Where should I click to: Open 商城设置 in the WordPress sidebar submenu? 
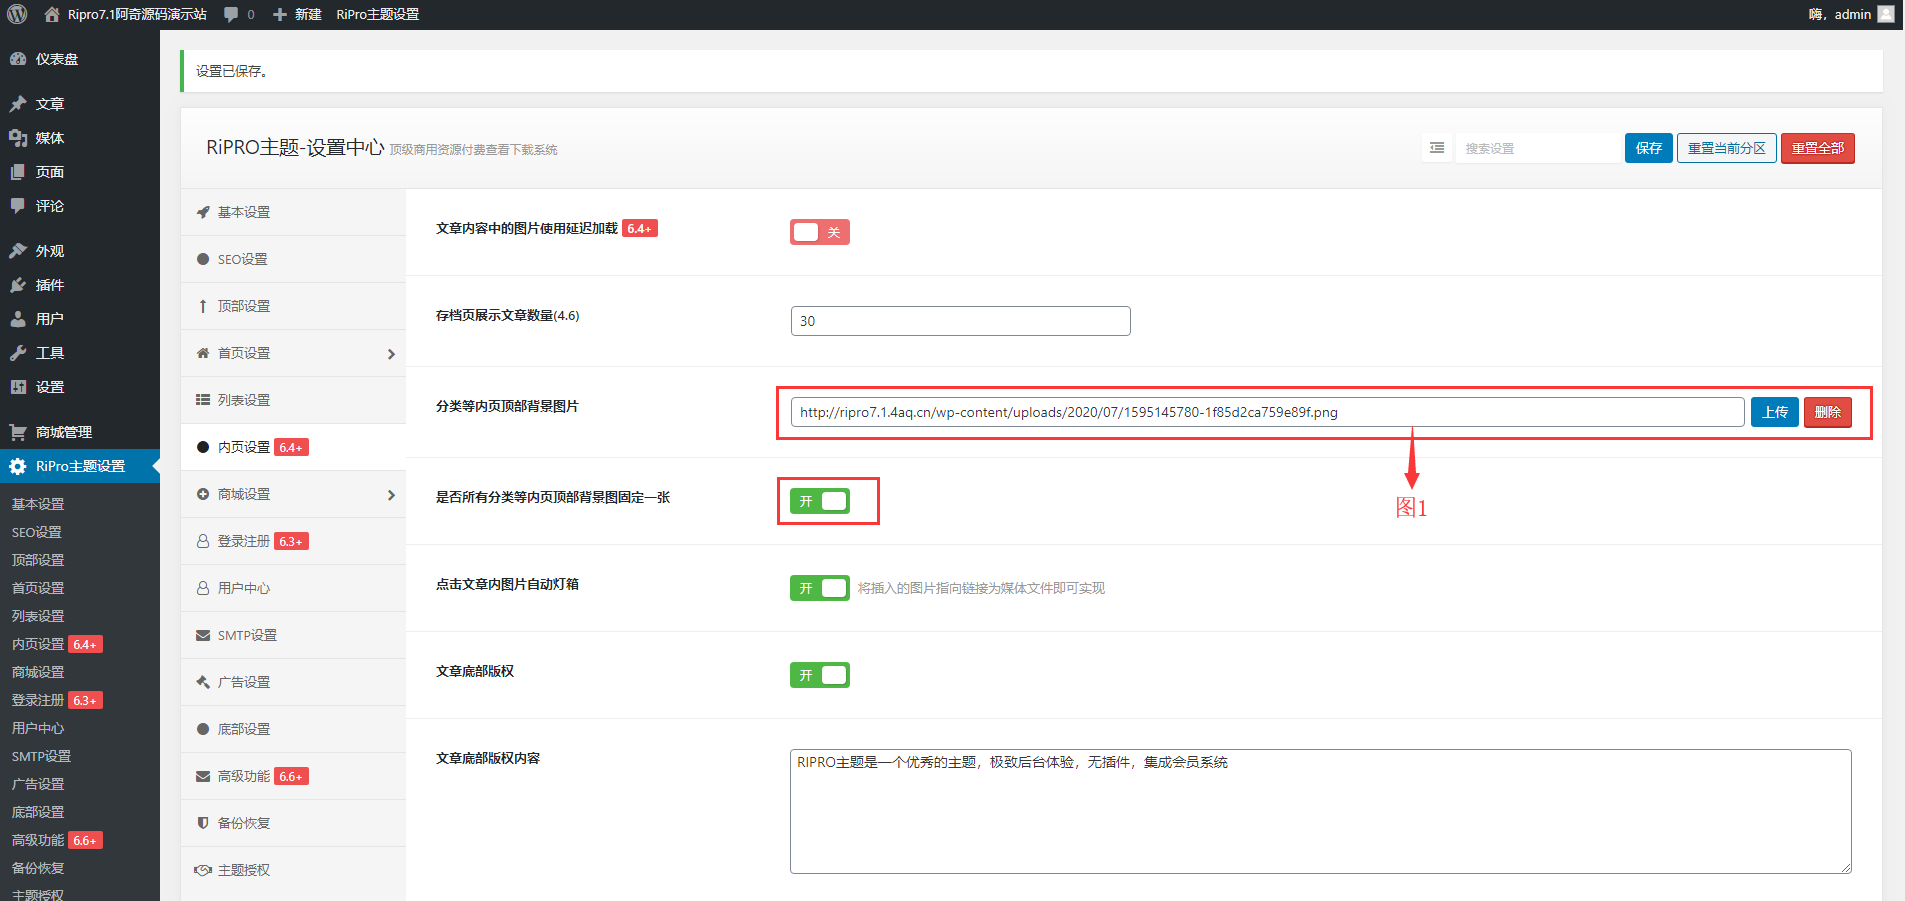tap(38, 672)
